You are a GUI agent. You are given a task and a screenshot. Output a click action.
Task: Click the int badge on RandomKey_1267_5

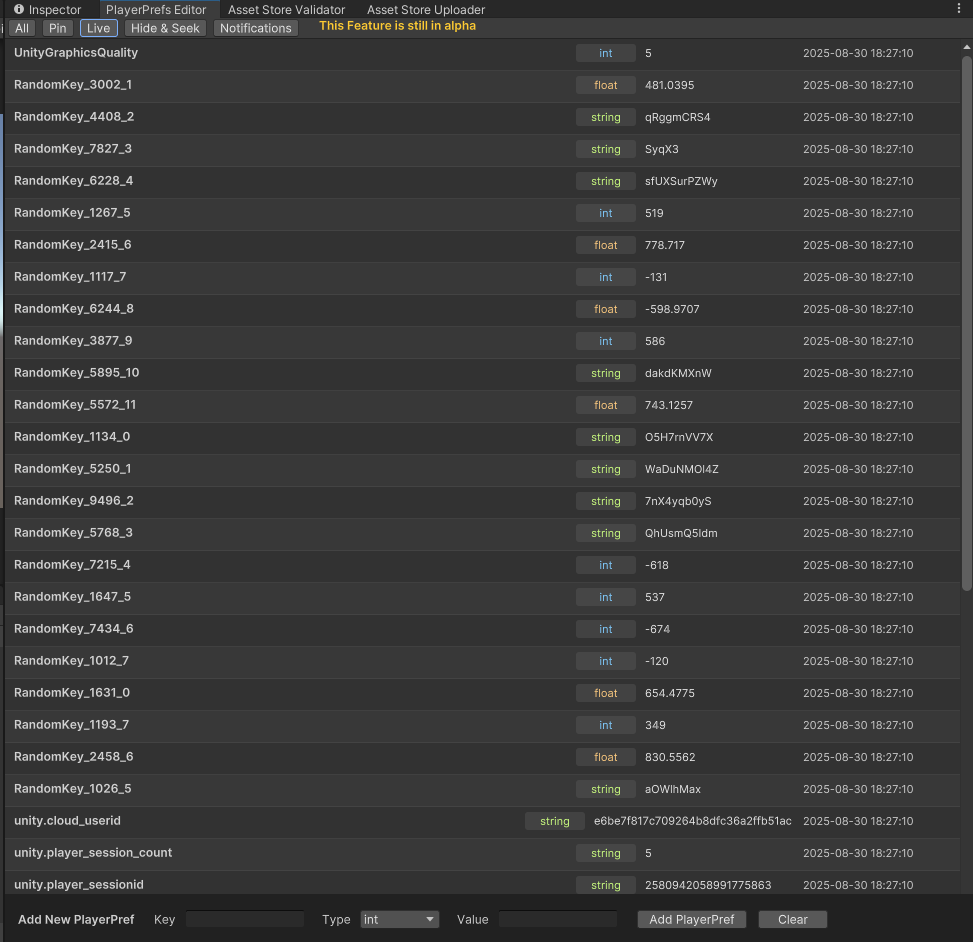point(605,213)
